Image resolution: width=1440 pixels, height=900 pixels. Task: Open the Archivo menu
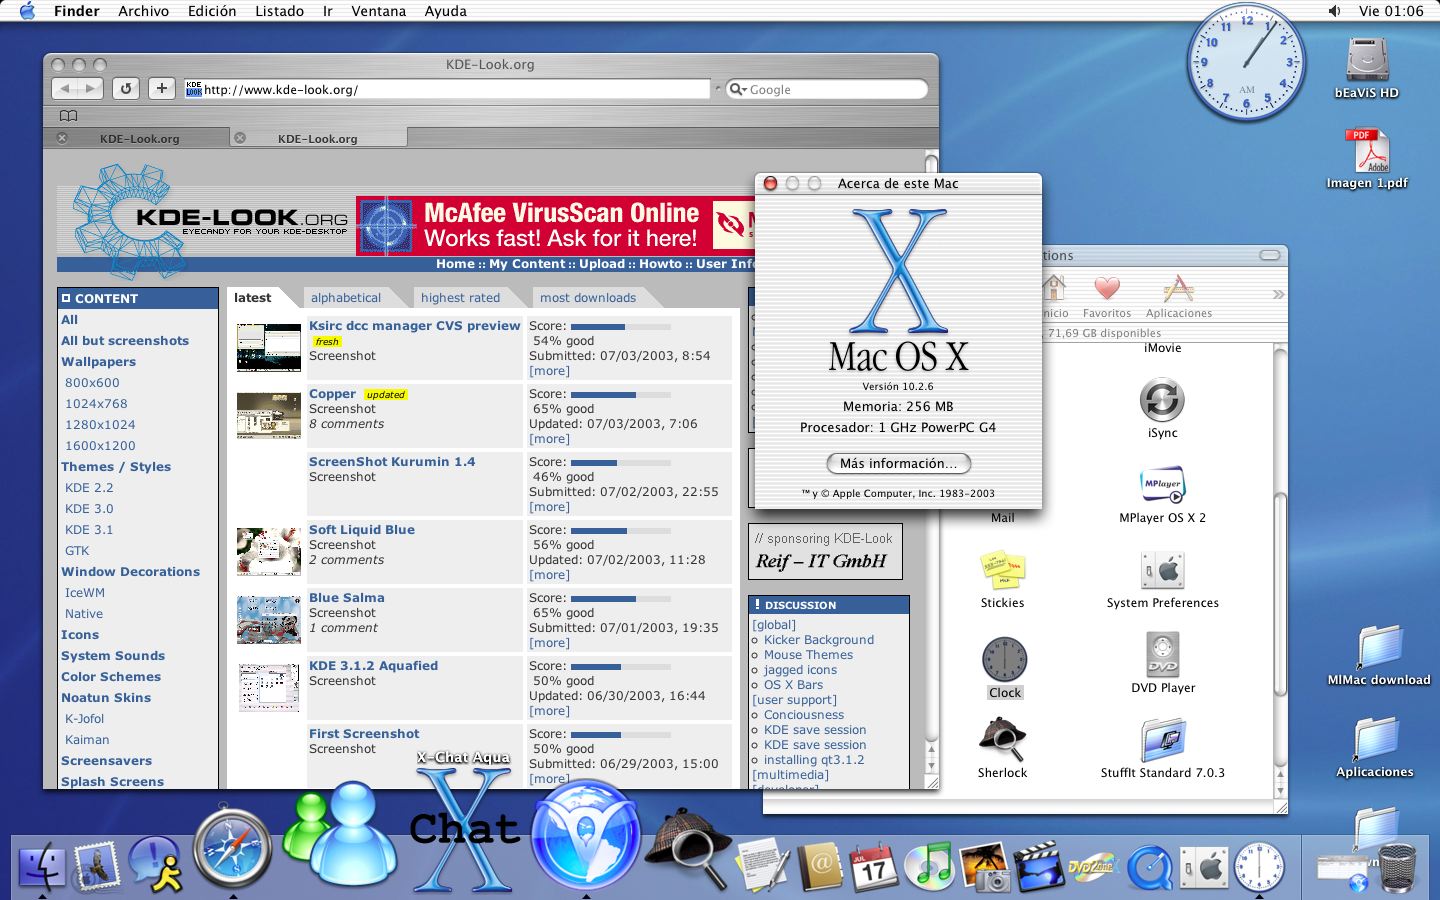143,11
